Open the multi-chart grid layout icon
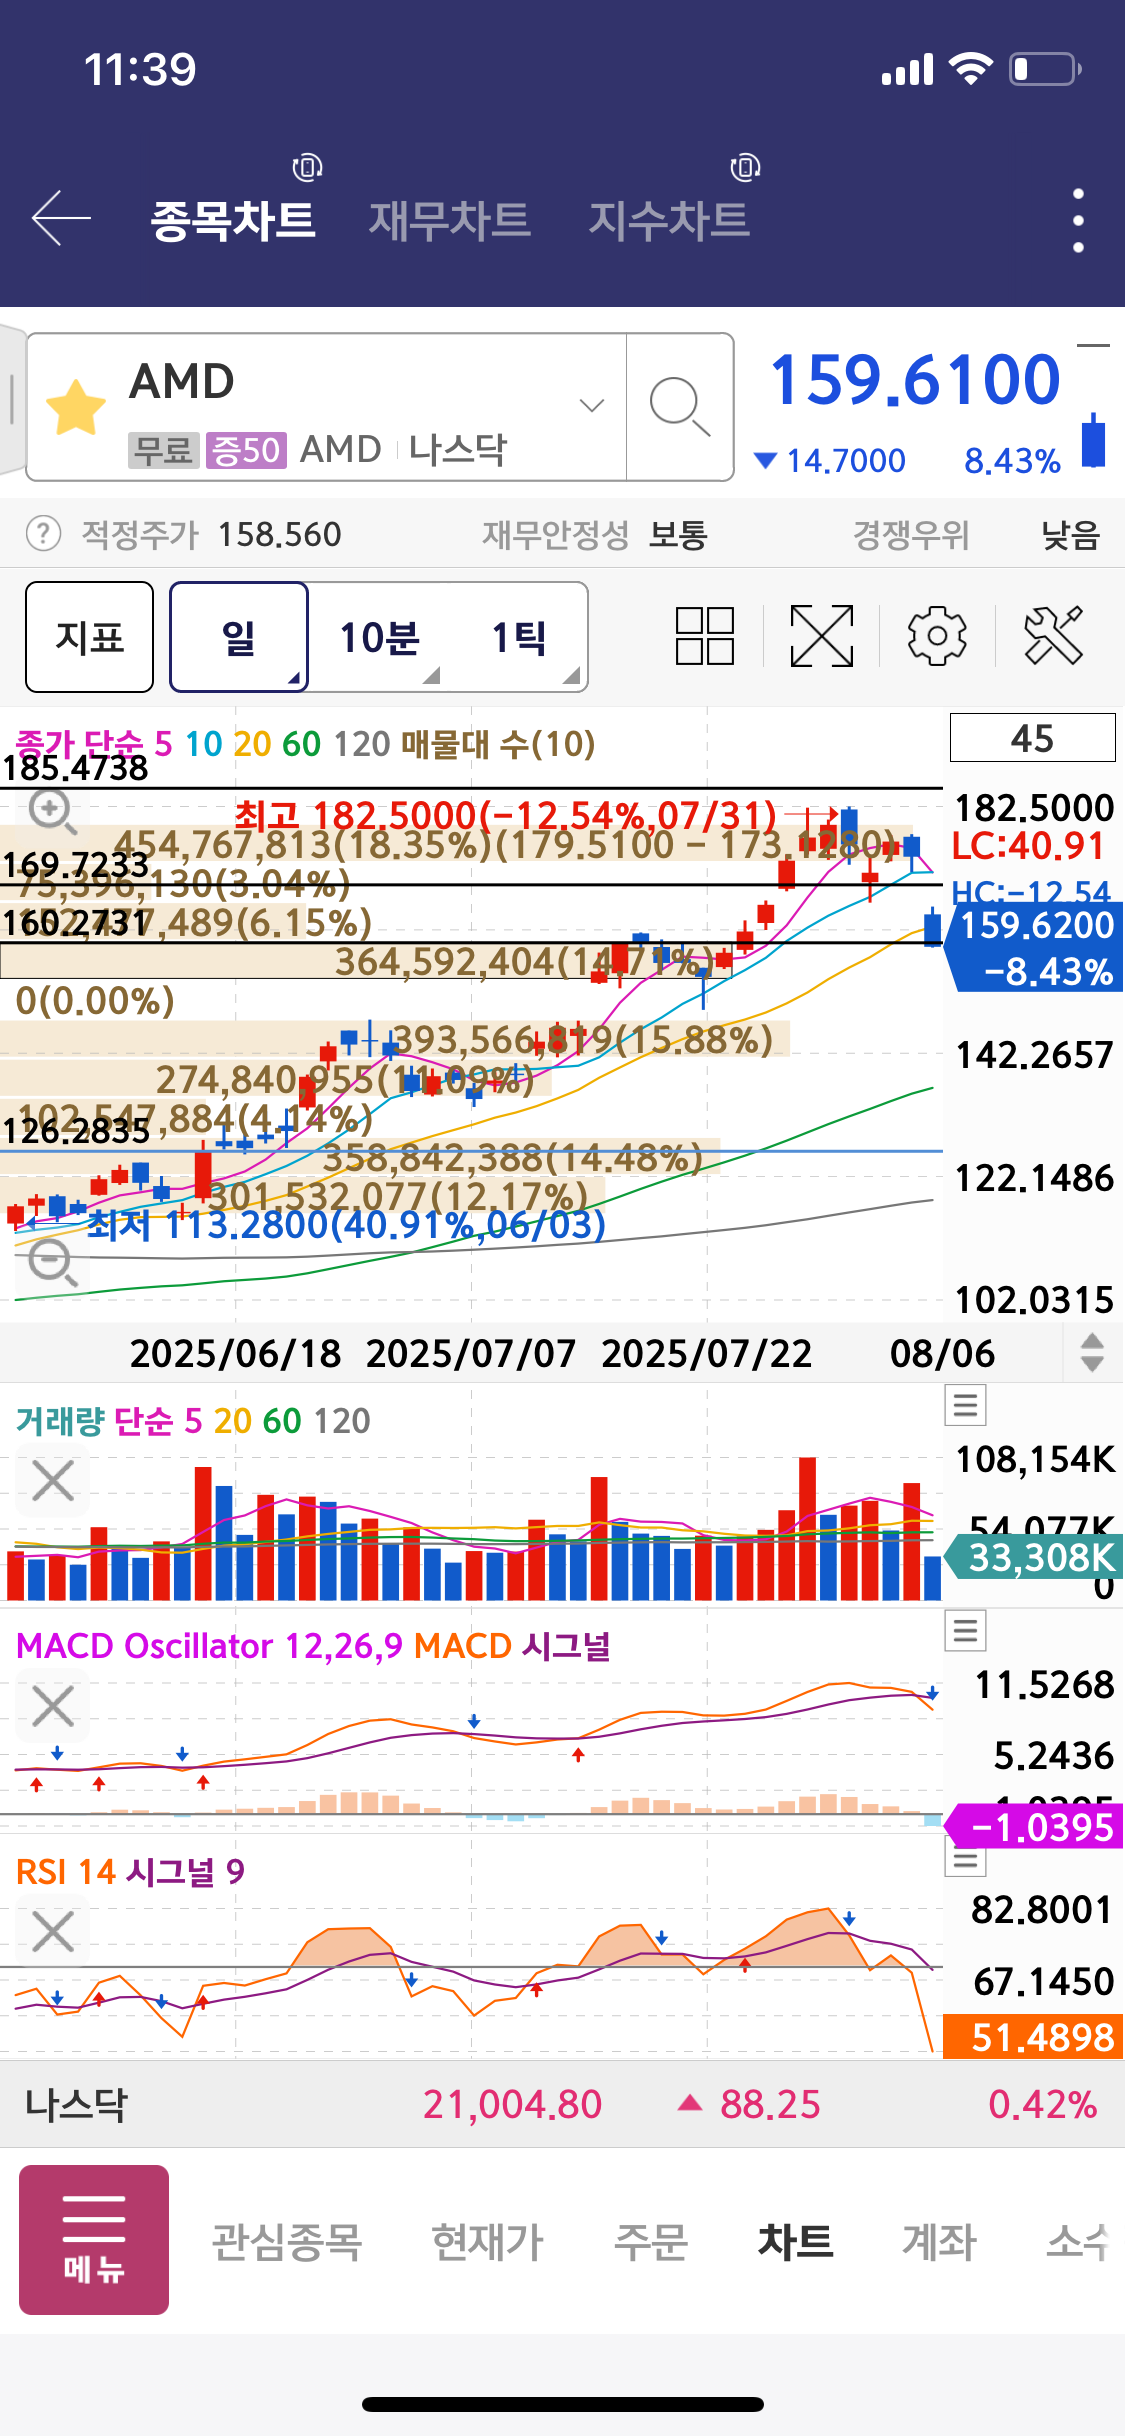Image resolution: width=1125 pixels, height=2436 pixels. [705, 636]
